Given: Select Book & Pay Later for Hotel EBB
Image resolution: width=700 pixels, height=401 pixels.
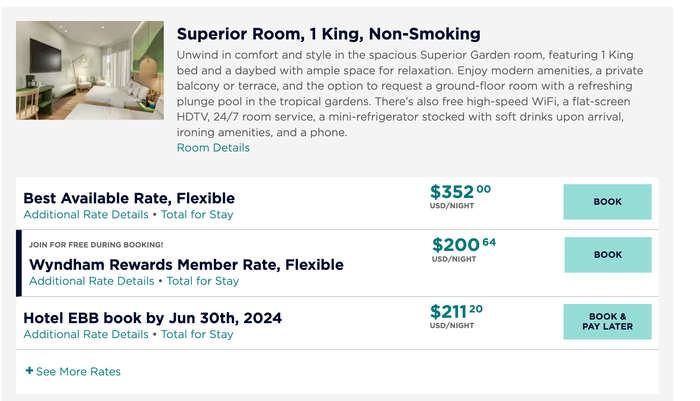Looking at the screenshot, I should (x=607, y=322).
